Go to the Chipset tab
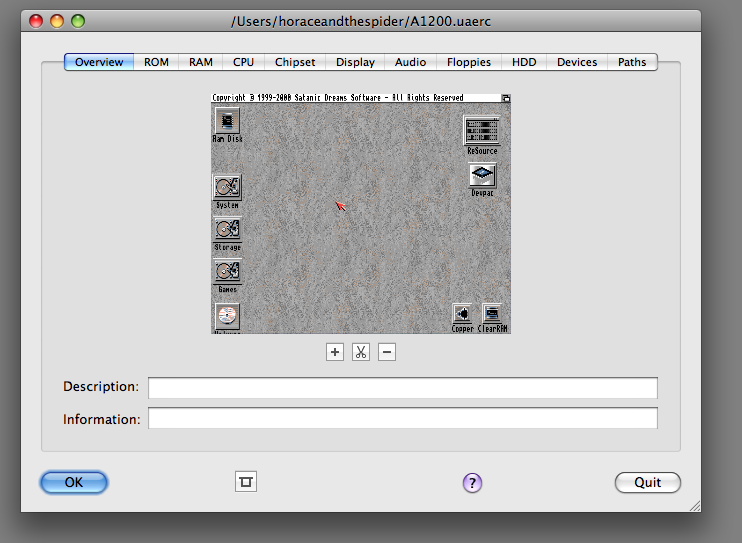This screenshot has height=543, width=742. (295, 62)
